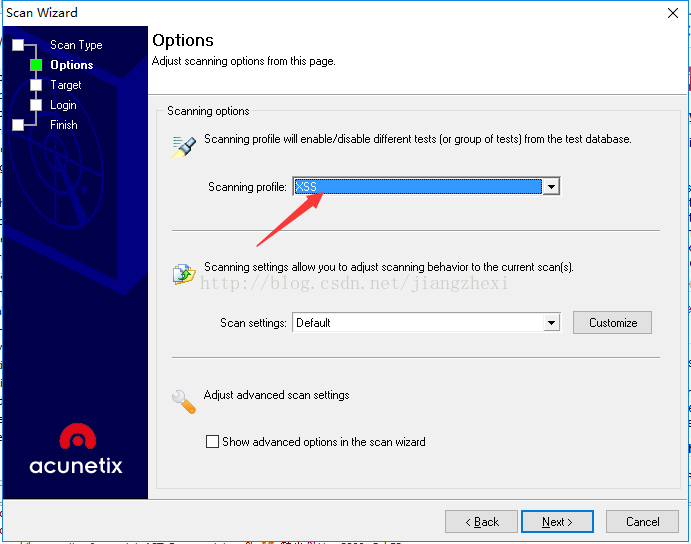Click the Customize button
This screenshot has height=544, width=691.
click(x=612, y=323)
